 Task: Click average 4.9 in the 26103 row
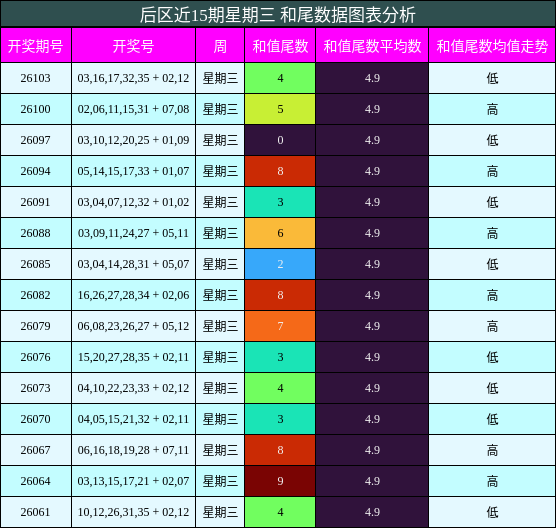pyautogui.click(x=372, y=78)
